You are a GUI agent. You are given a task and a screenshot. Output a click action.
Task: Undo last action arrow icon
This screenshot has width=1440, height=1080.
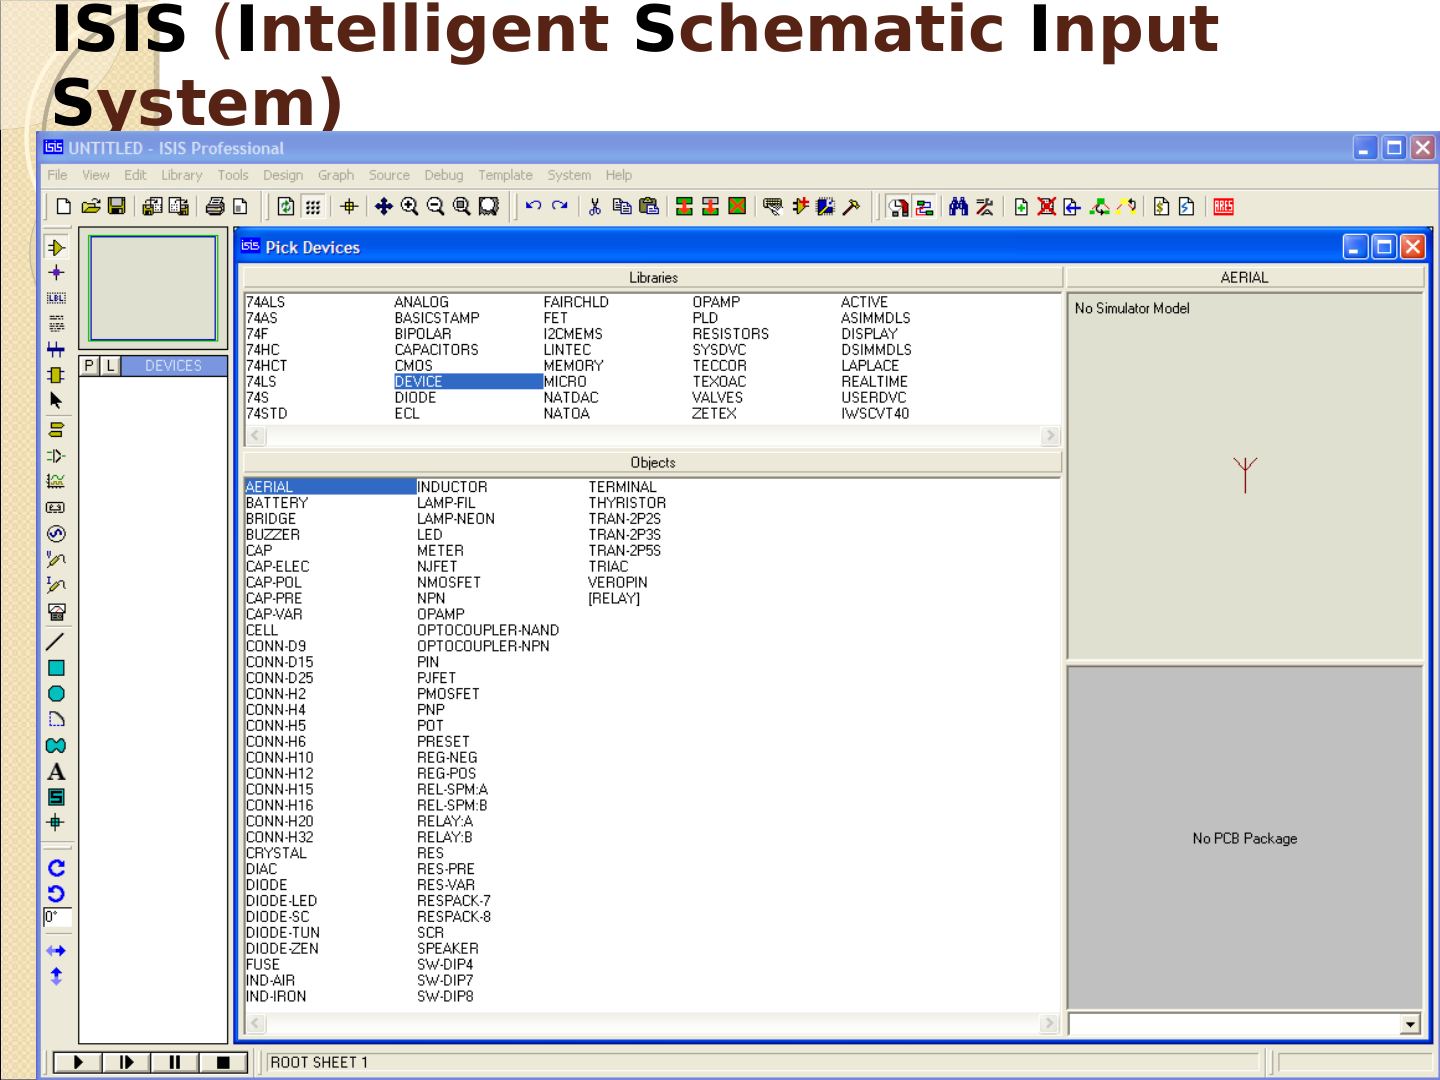(x=533, y=206)
